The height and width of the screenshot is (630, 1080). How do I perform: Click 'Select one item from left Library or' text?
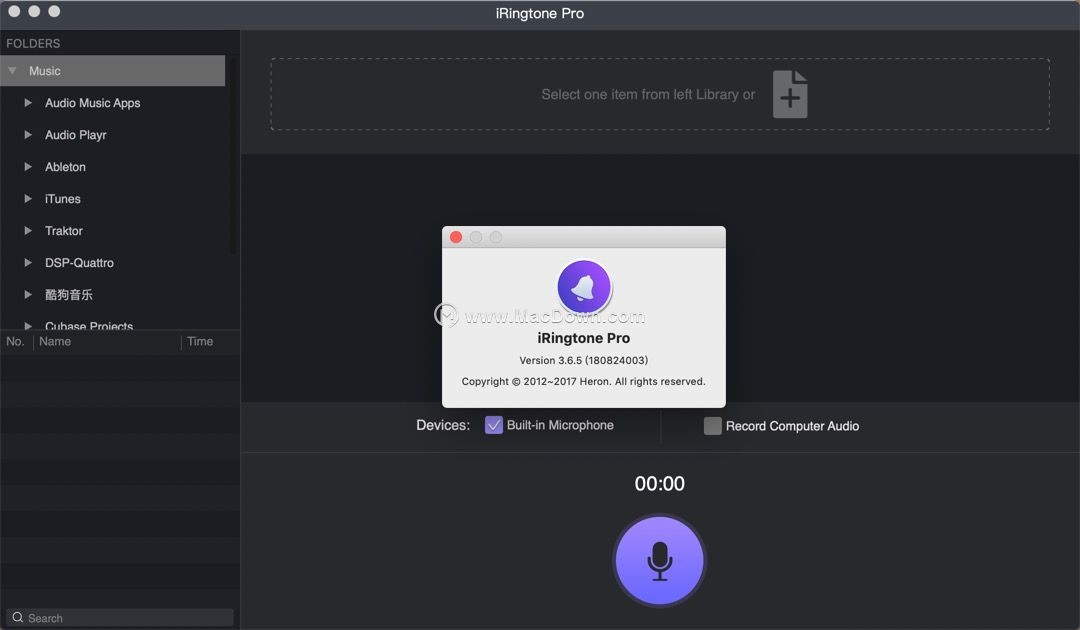[x=648, y=94]
